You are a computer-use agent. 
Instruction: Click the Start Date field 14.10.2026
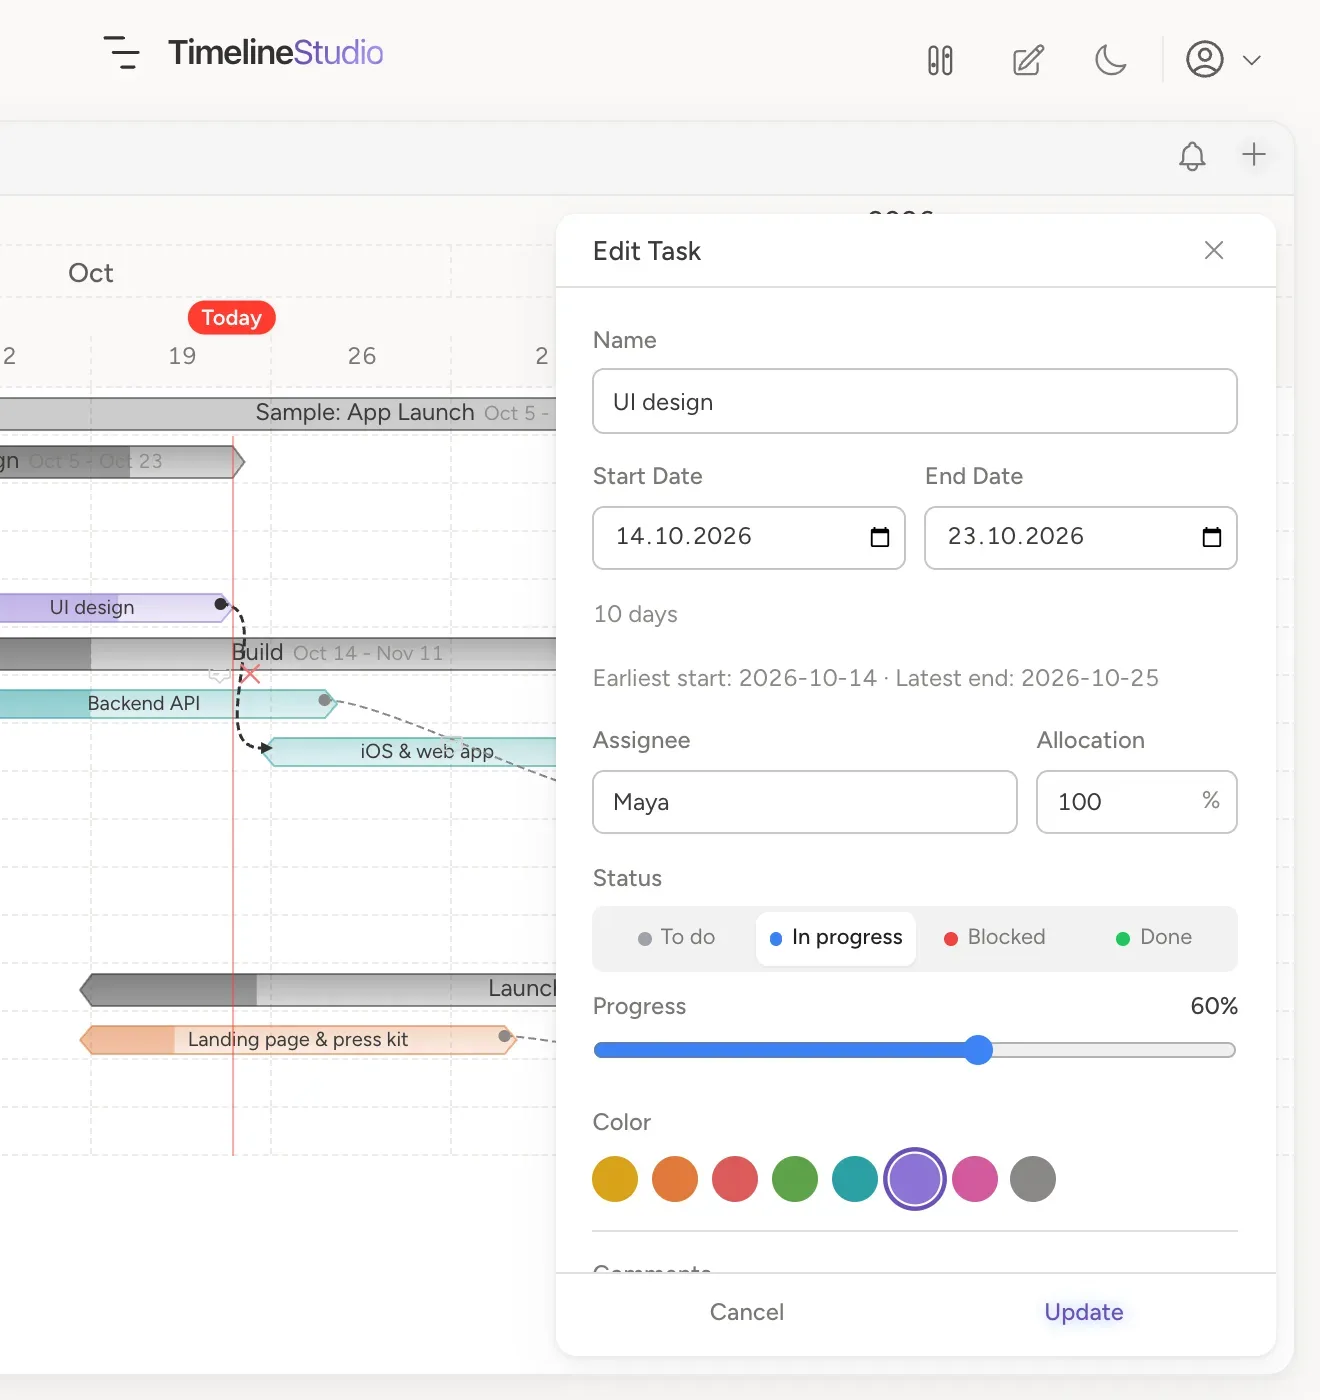pyautogui.click(x=749, y=538)
